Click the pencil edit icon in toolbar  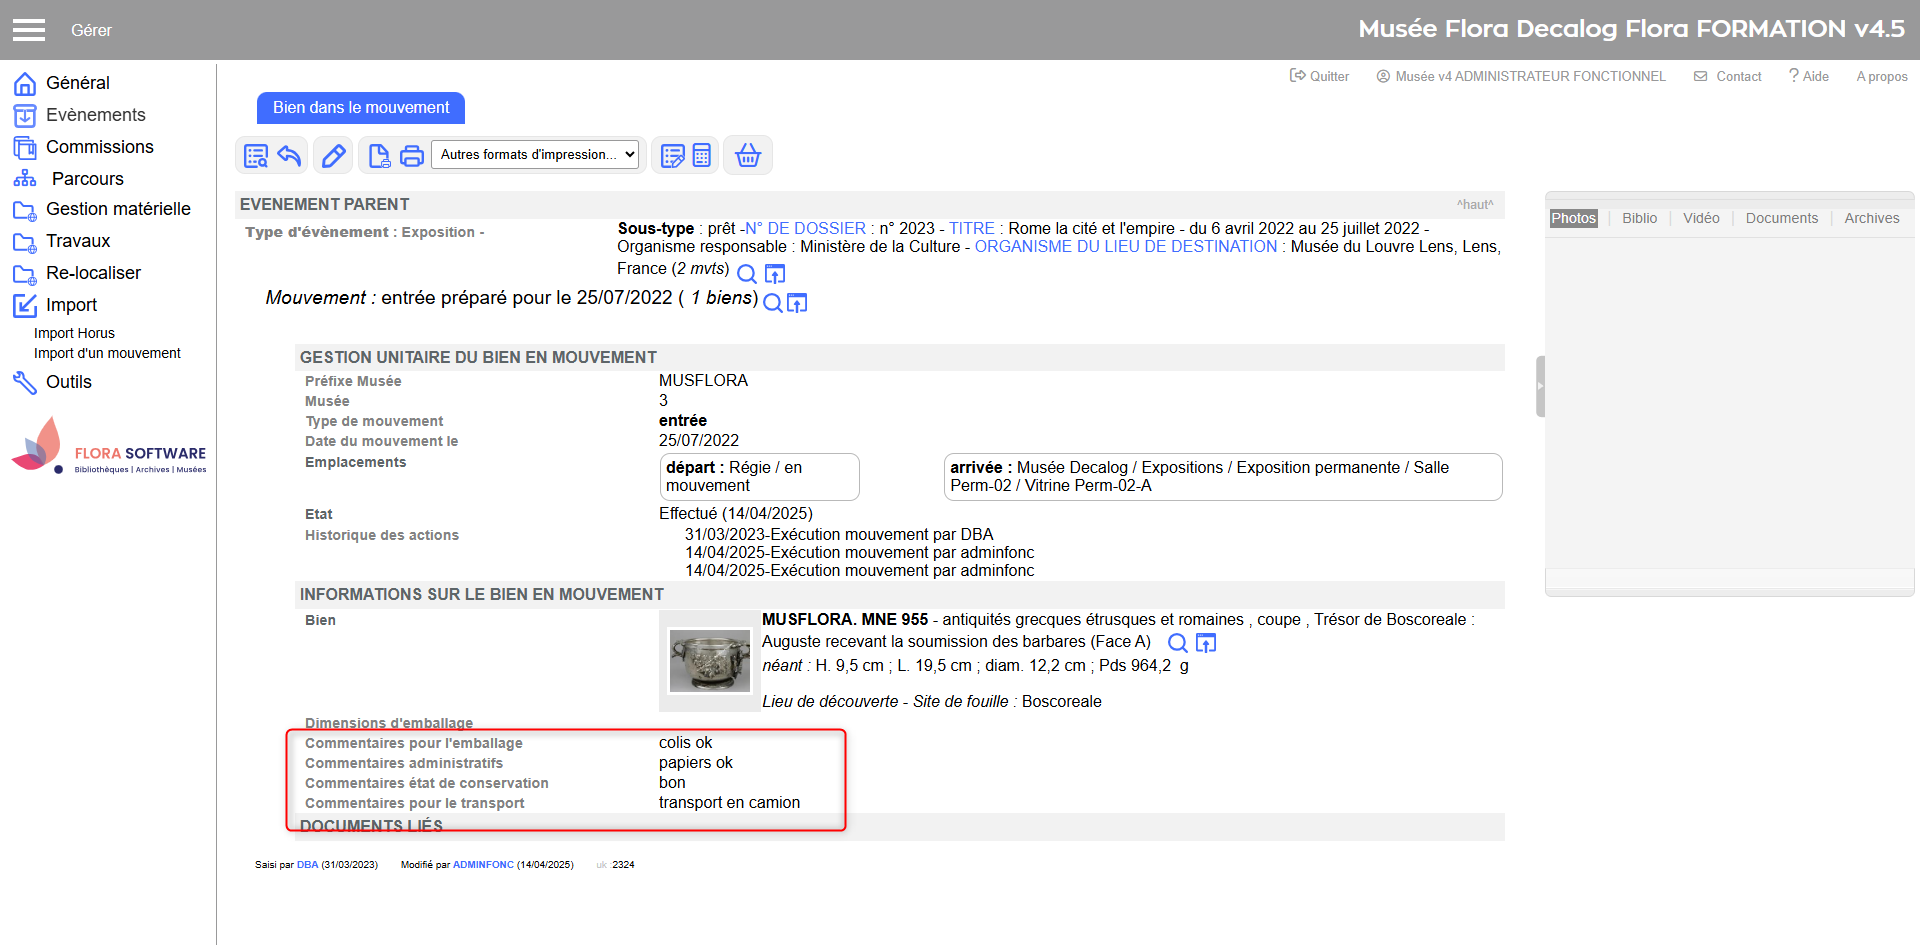[333, 155]
